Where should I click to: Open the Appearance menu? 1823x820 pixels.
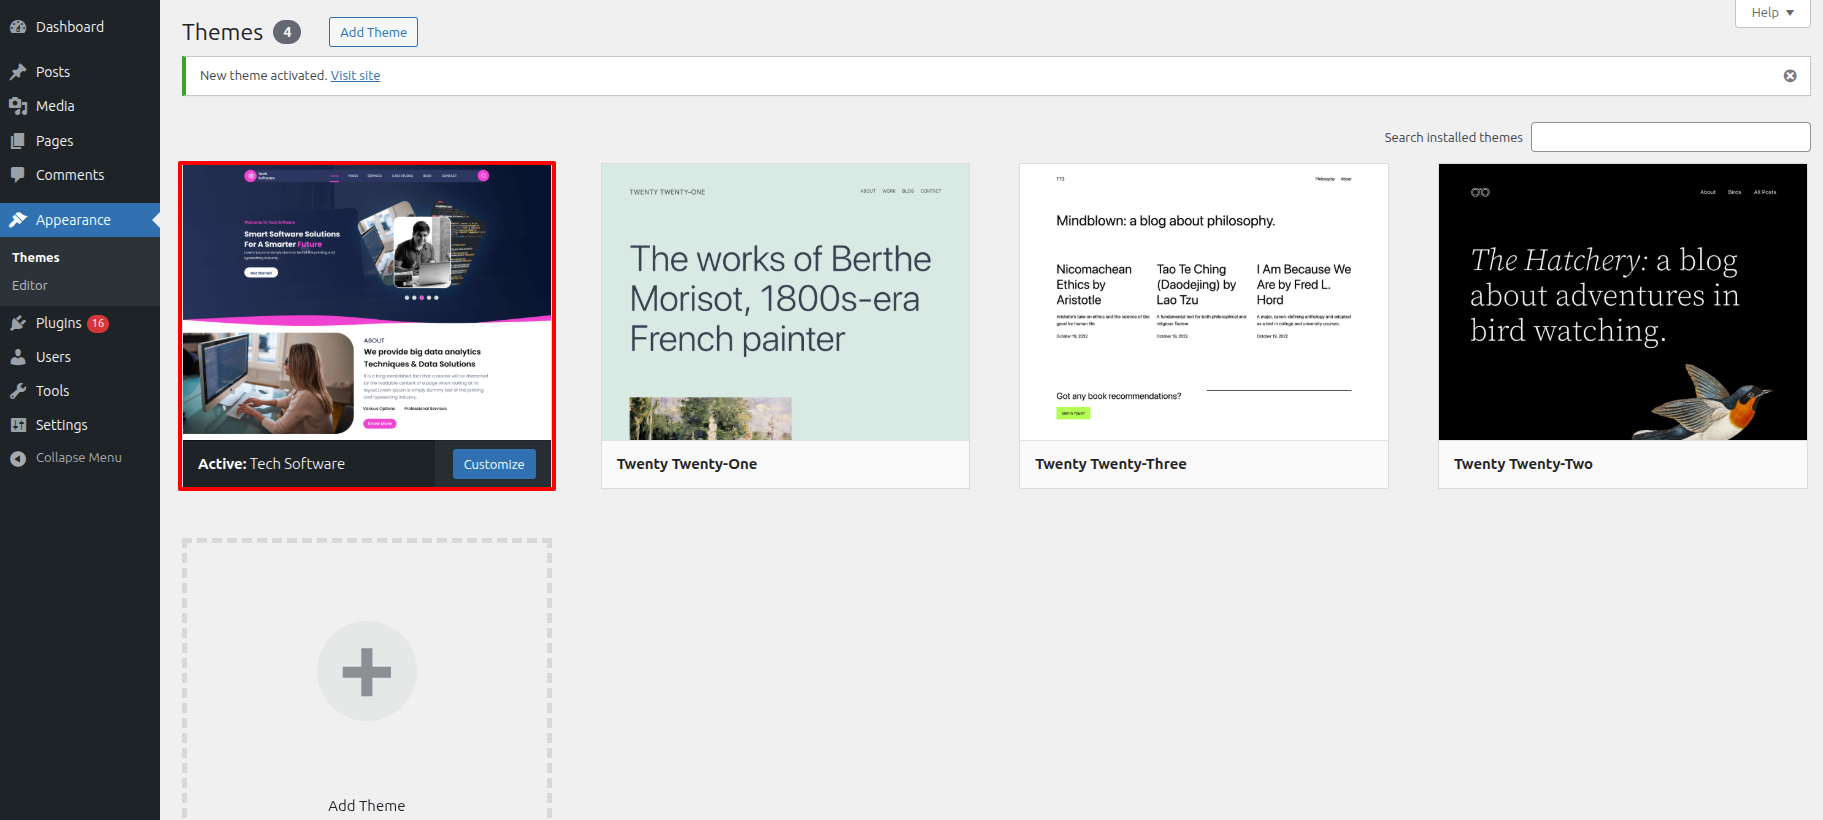point(73,220)
